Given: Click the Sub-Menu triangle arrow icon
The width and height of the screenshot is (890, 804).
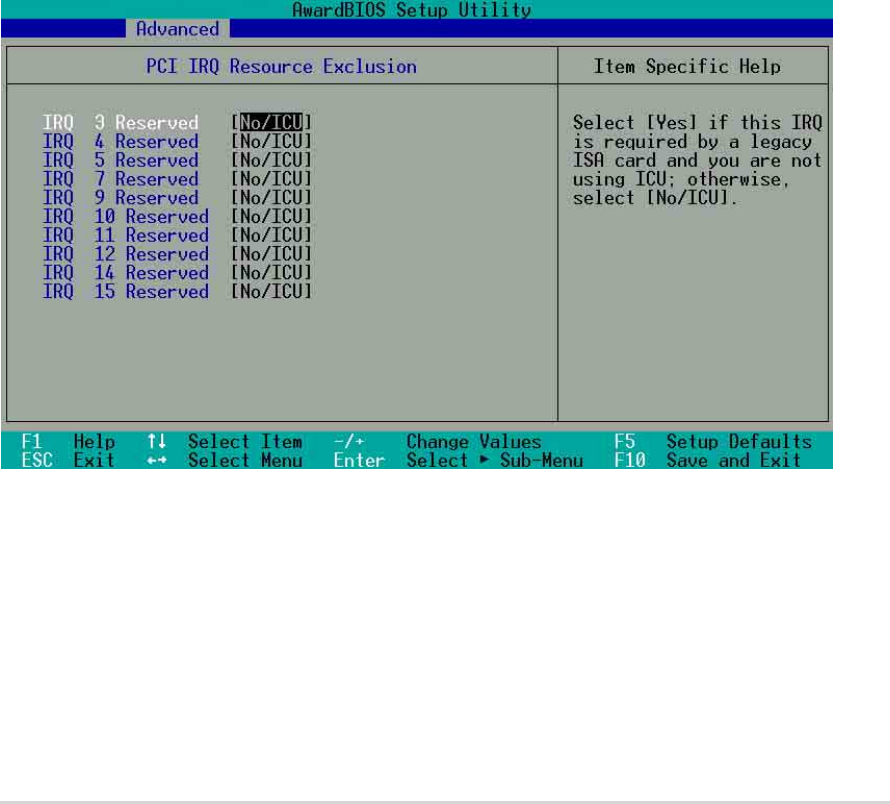Looking at the screenshot, I should pyautogui.click(x=484, y=459).
